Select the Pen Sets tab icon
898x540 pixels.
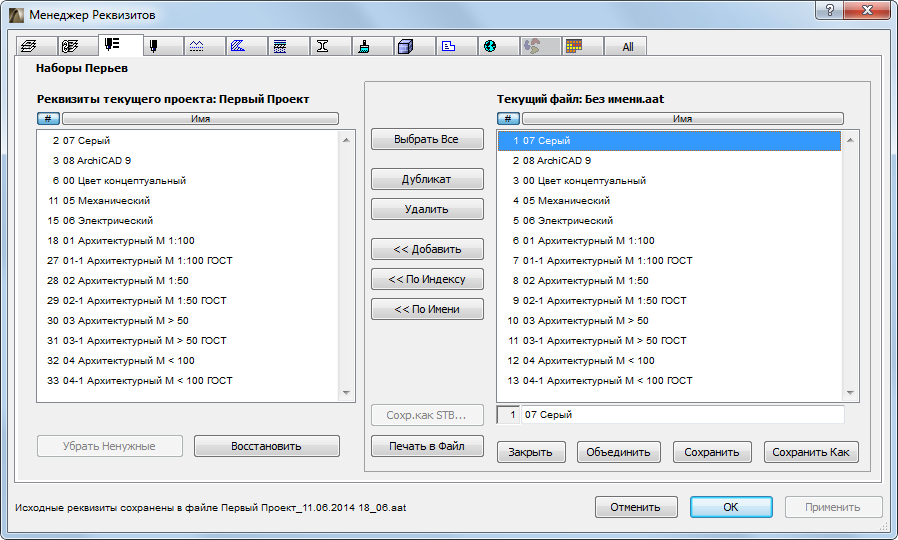coord(120,45)
